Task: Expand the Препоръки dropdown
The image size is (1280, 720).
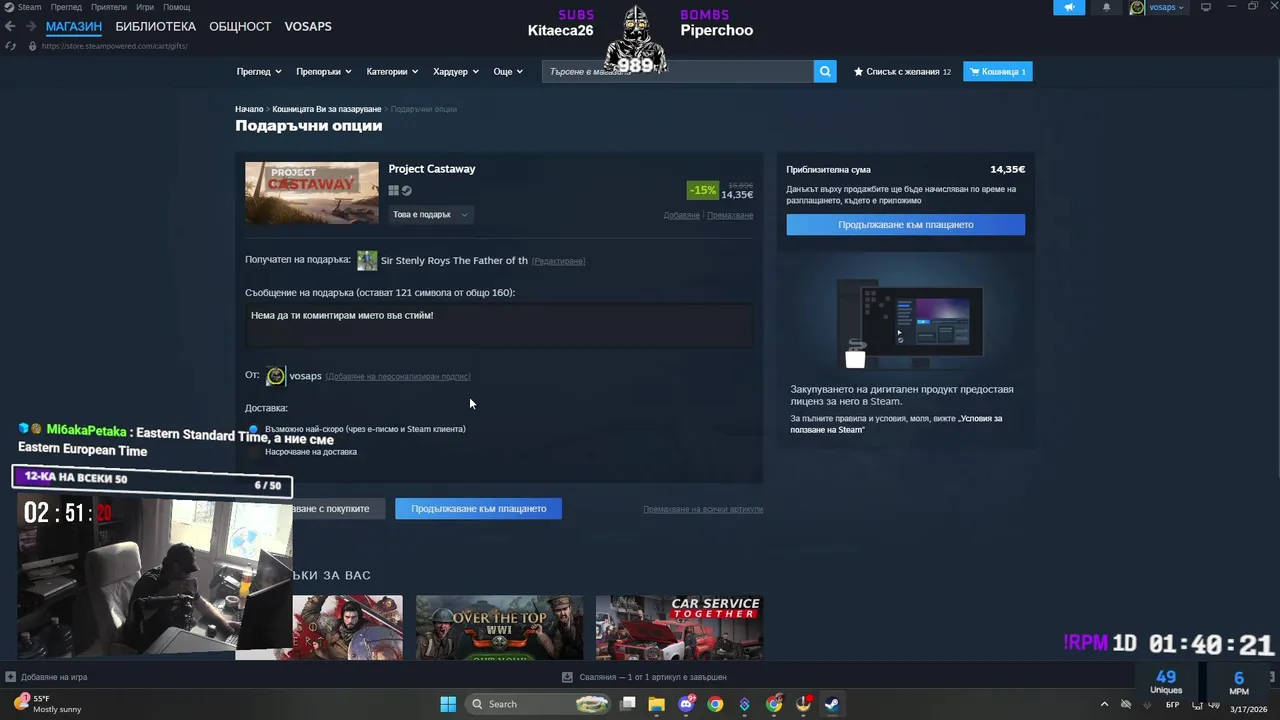Action: click(324, 72)
